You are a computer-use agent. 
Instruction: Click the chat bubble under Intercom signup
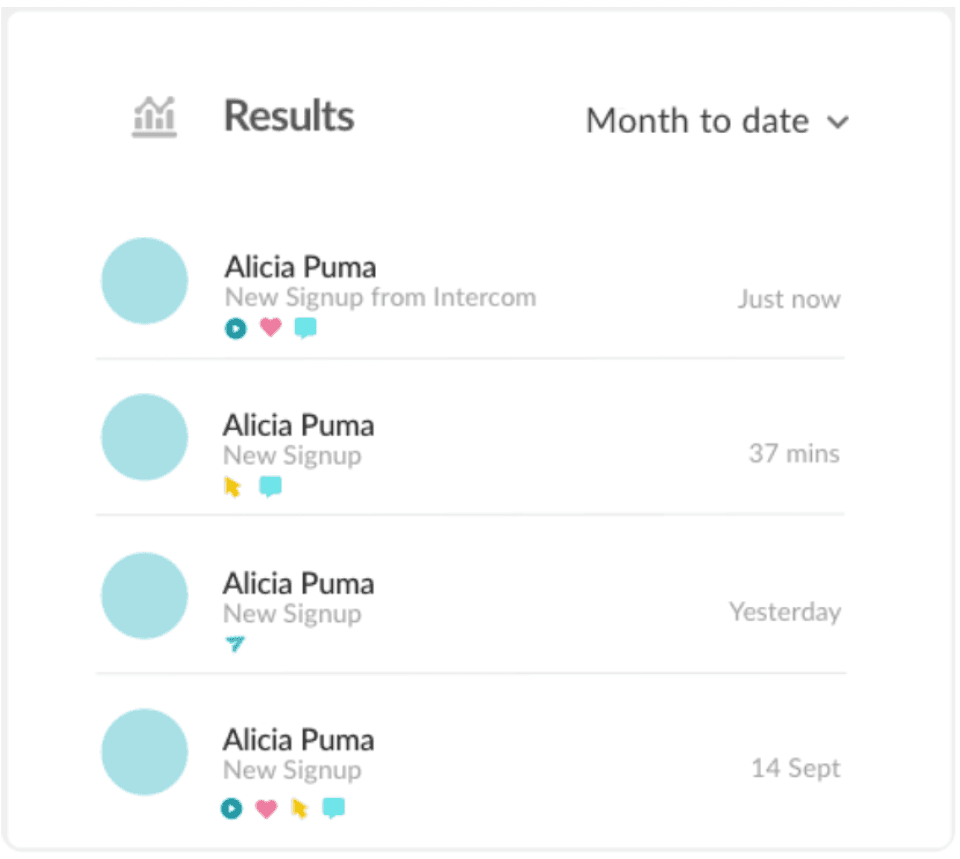(306, 328)
